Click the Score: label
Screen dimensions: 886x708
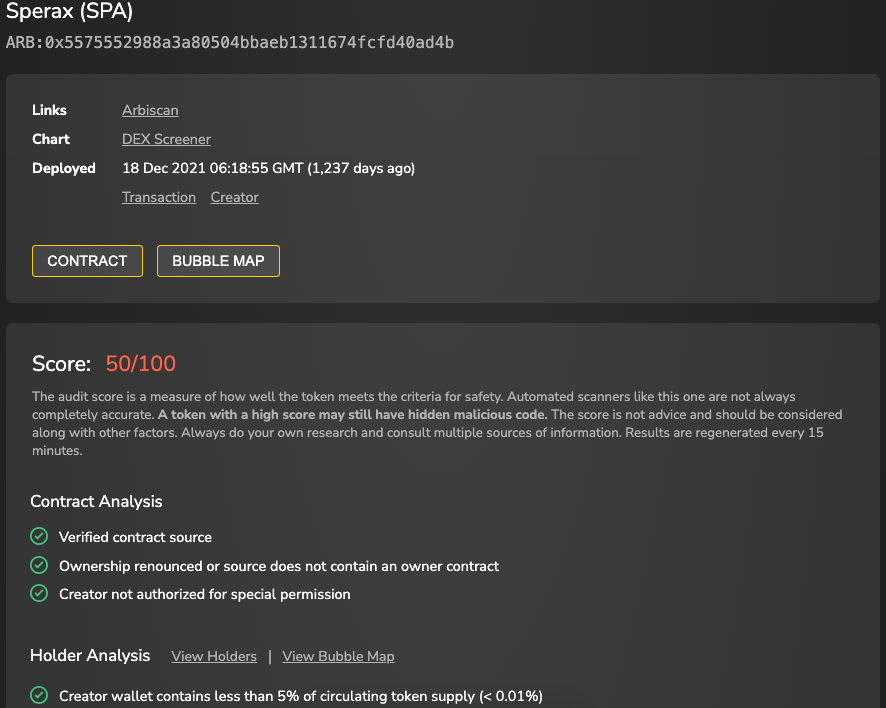(62, 363)
